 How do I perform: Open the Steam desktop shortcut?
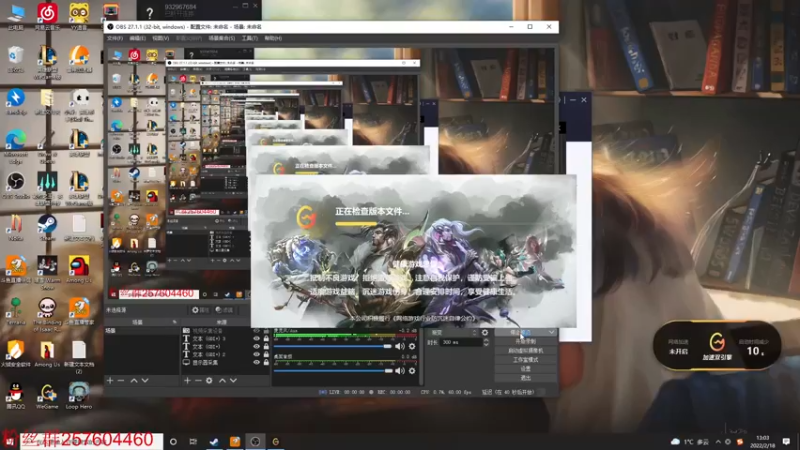point(47,228)
